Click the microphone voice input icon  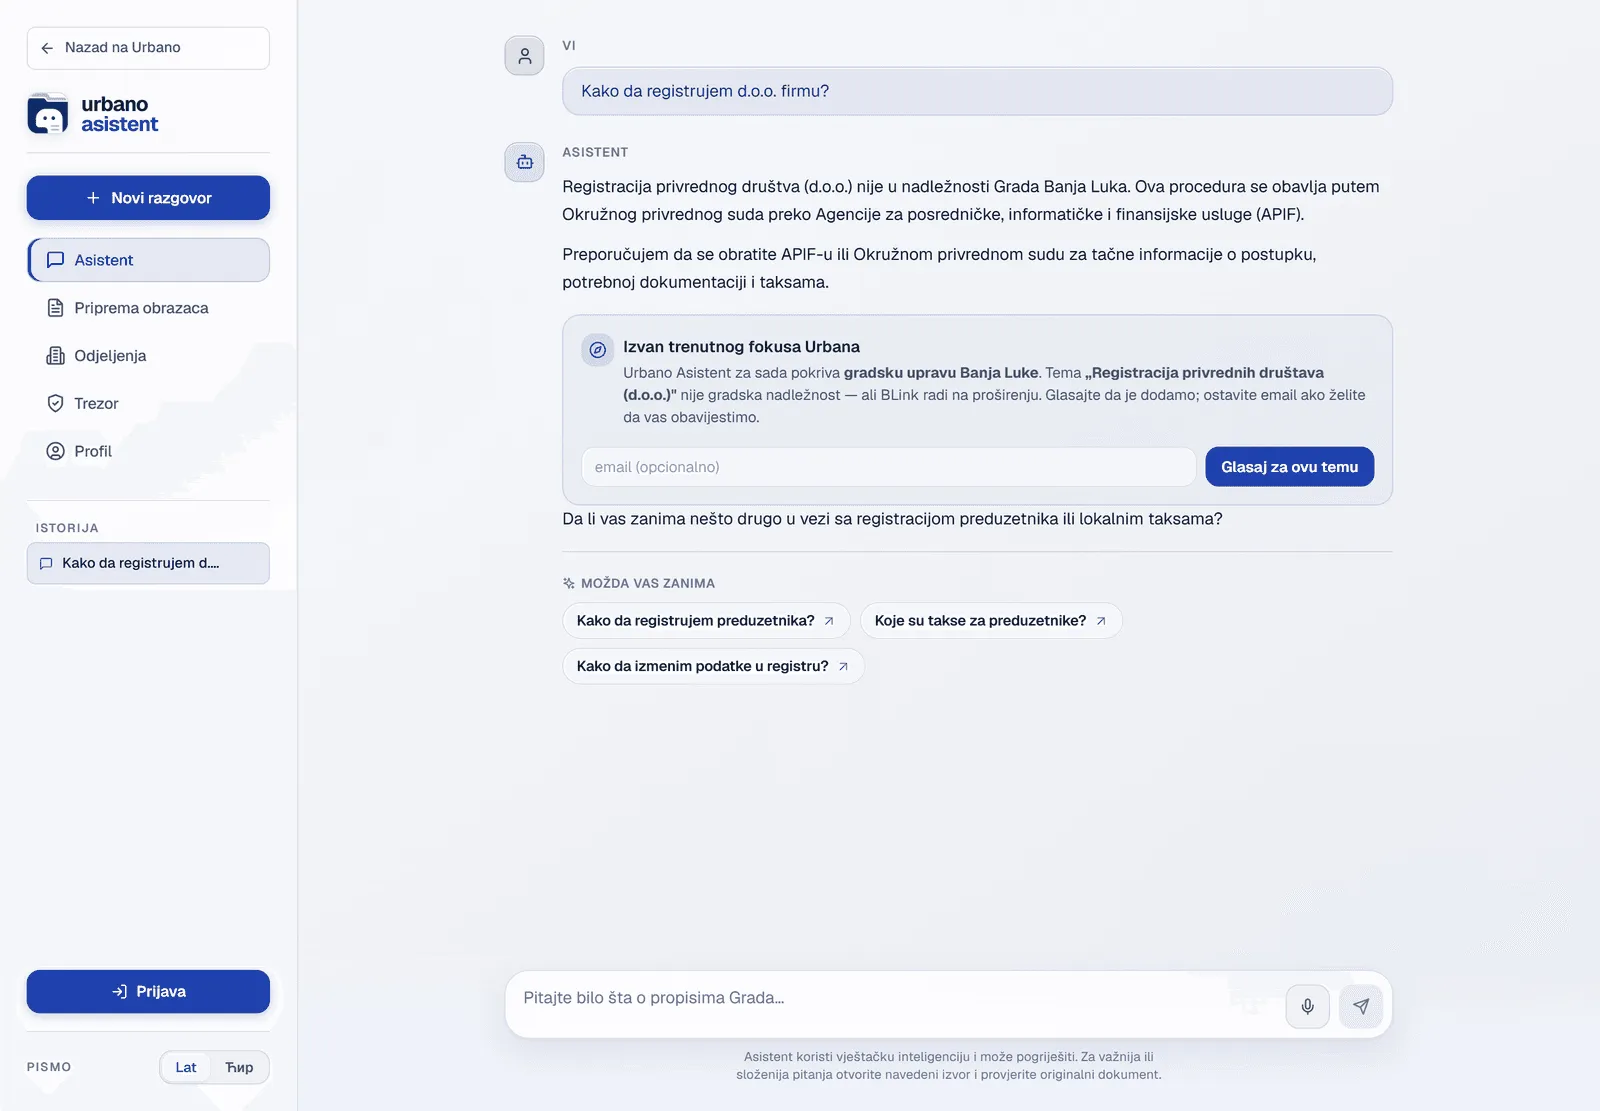(1307, 1006)
